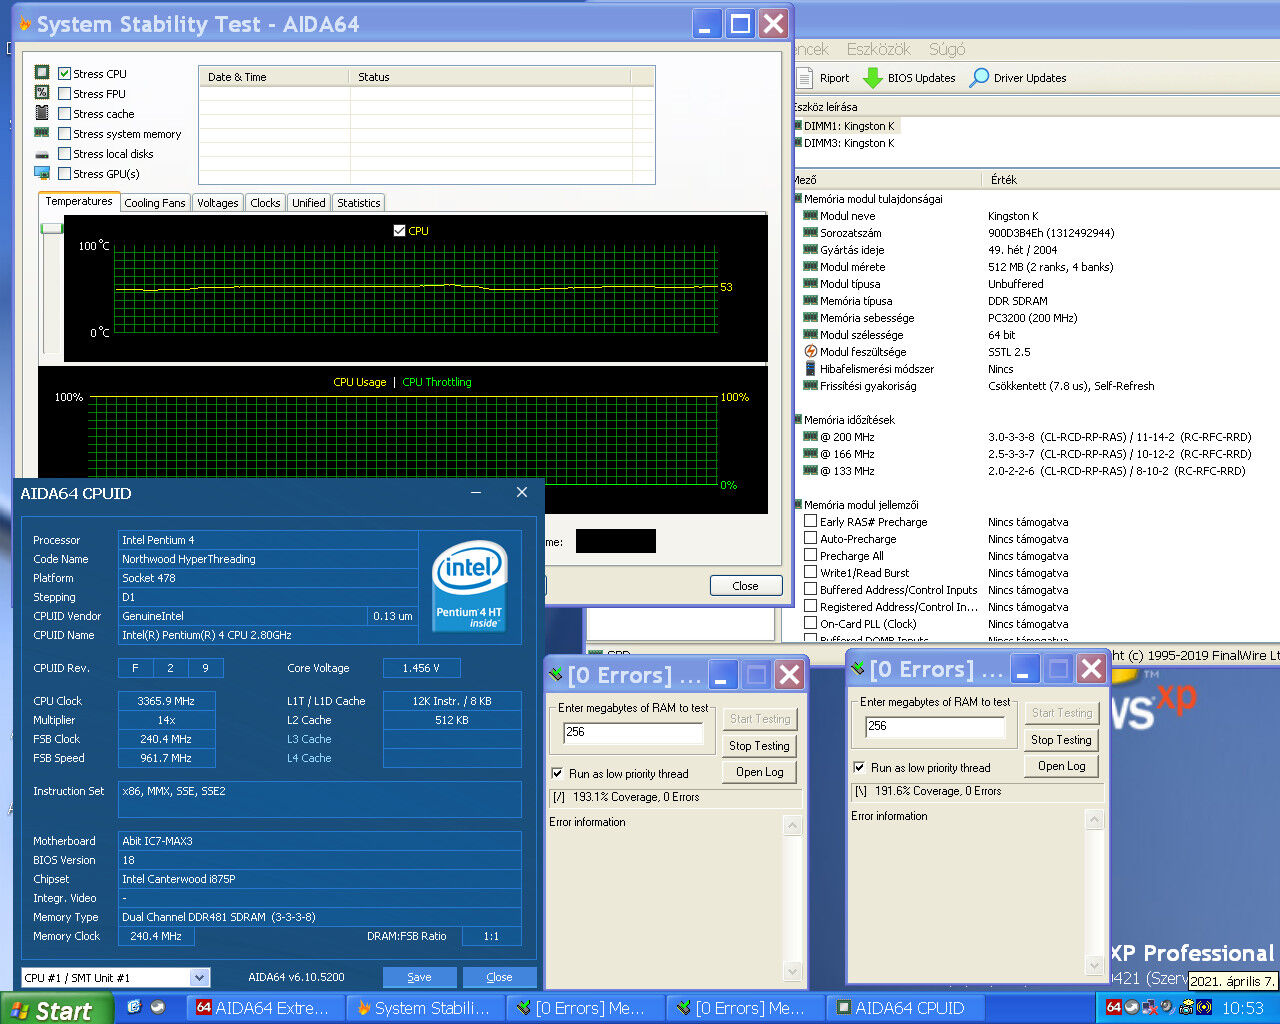Click the magnifier Driver Updates icon
The image size is (1280, 1024).
(979, 77)
